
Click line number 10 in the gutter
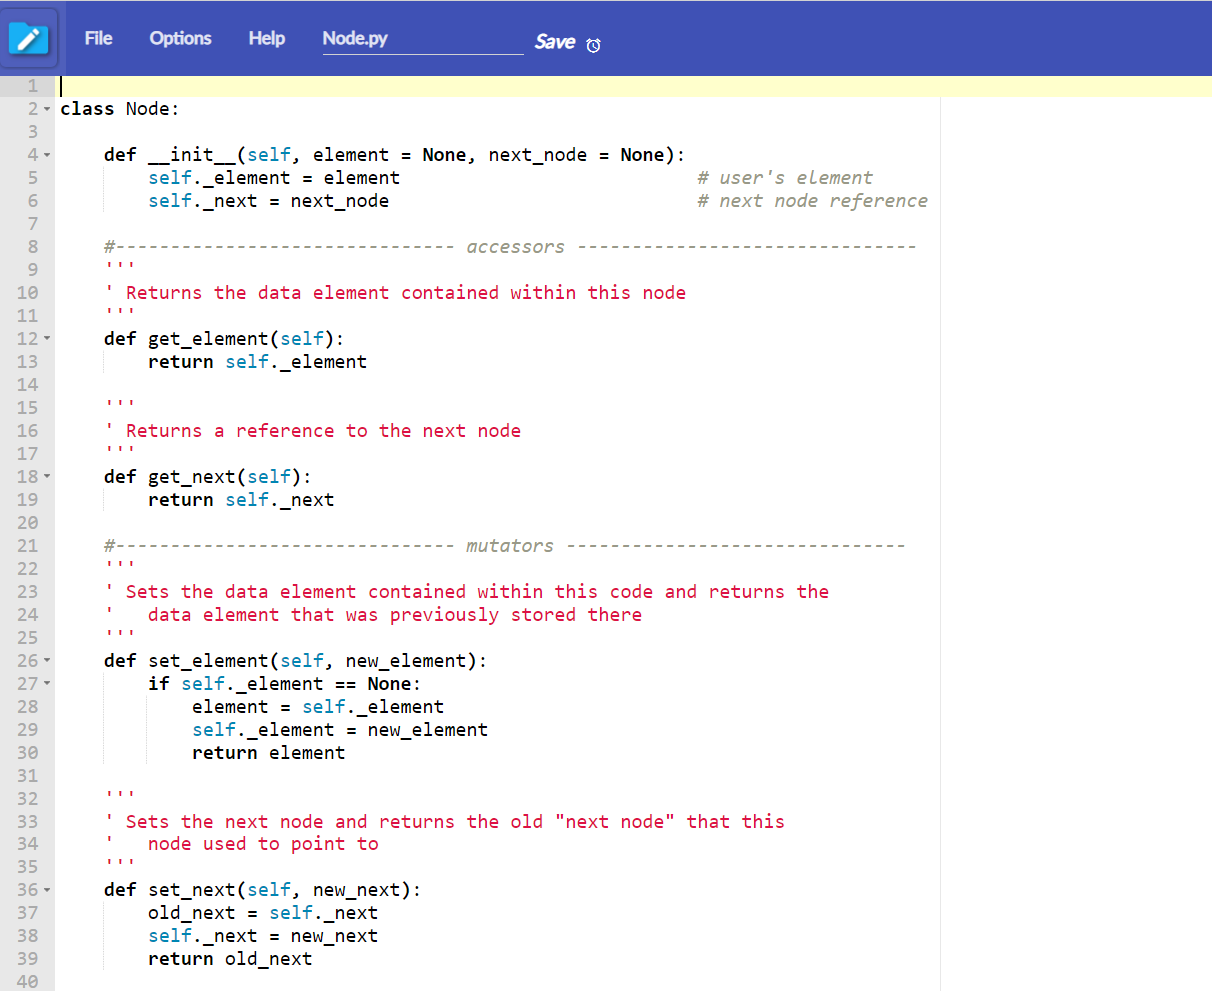click(x=27, y=292)
